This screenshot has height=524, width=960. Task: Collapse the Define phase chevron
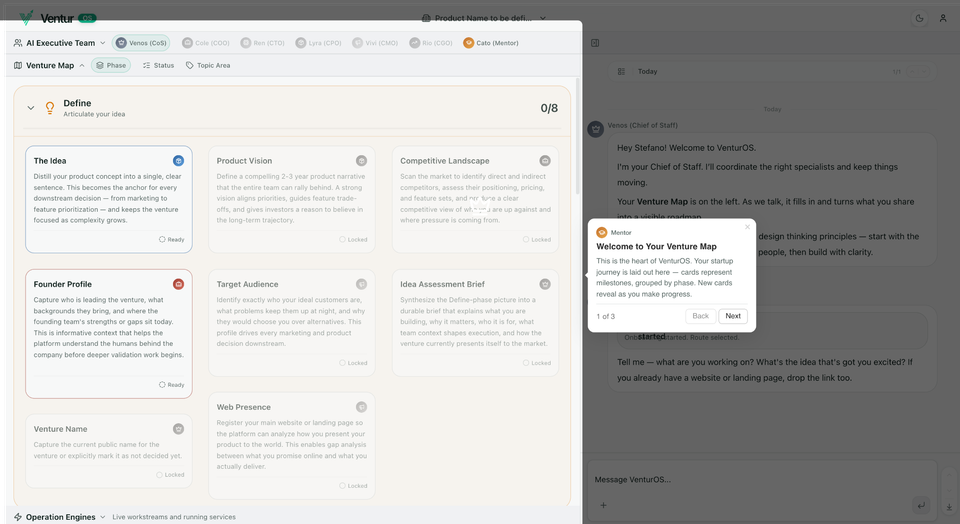click(x=30, y=108)
